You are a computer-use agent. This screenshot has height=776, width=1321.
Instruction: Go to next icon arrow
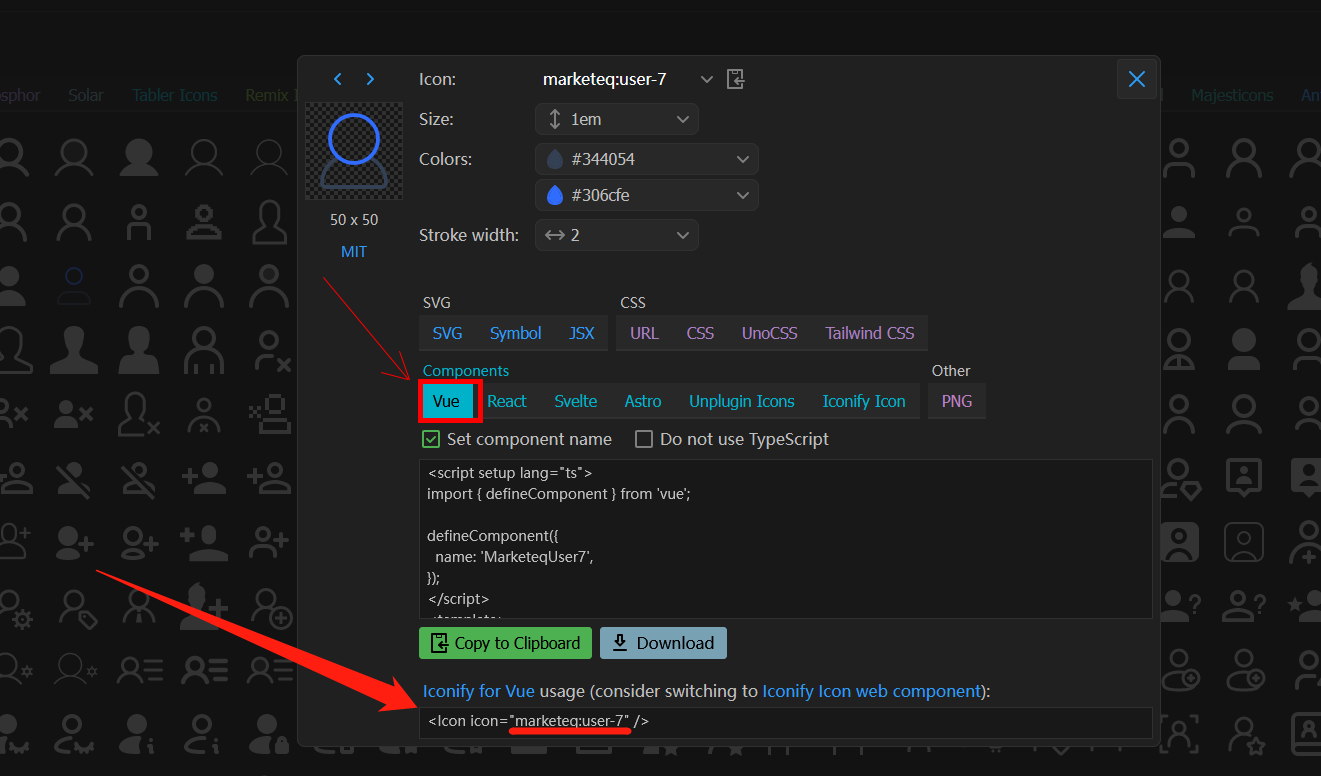370,79
